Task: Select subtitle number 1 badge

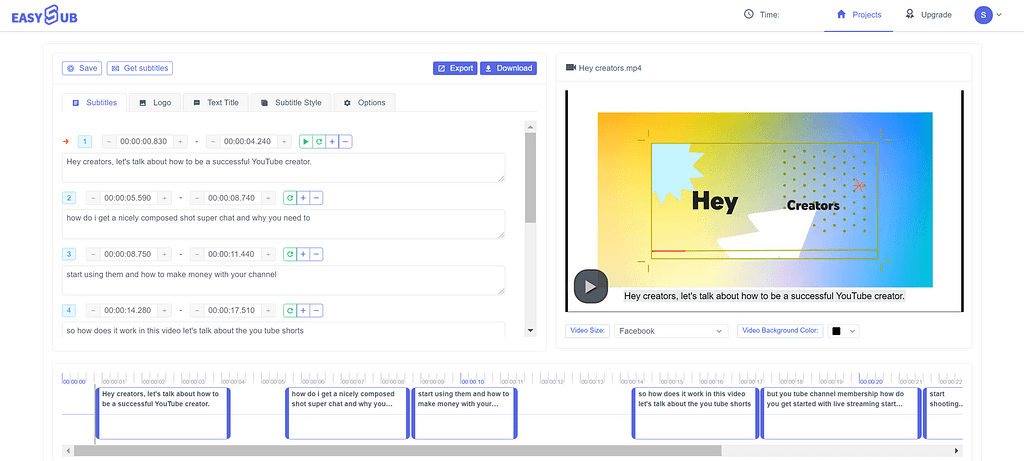Action: pos(85,142)
